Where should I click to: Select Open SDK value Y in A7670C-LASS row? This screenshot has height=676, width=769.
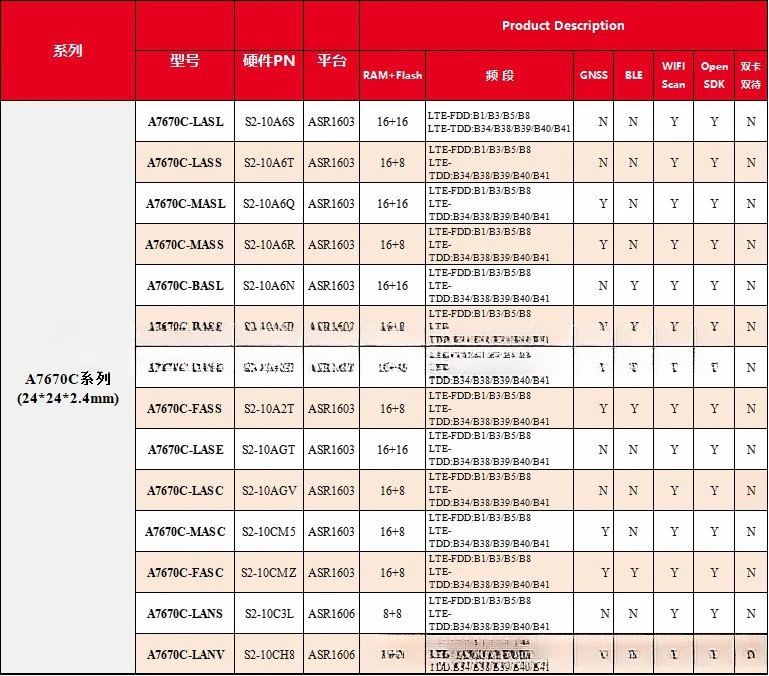(x=714, y=162)
